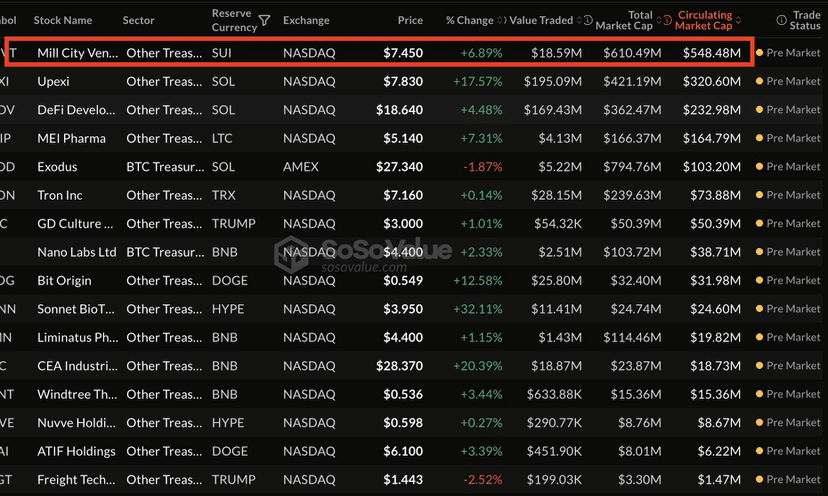
Task: Open the Upexi stock name
Action: (53, 81)
